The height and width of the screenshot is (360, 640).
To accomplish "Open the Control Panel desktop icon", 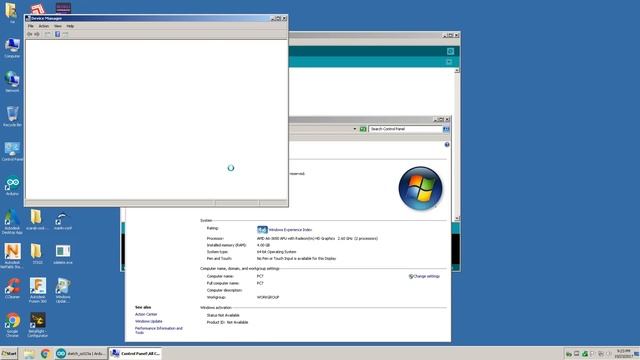I will point(12,151).
